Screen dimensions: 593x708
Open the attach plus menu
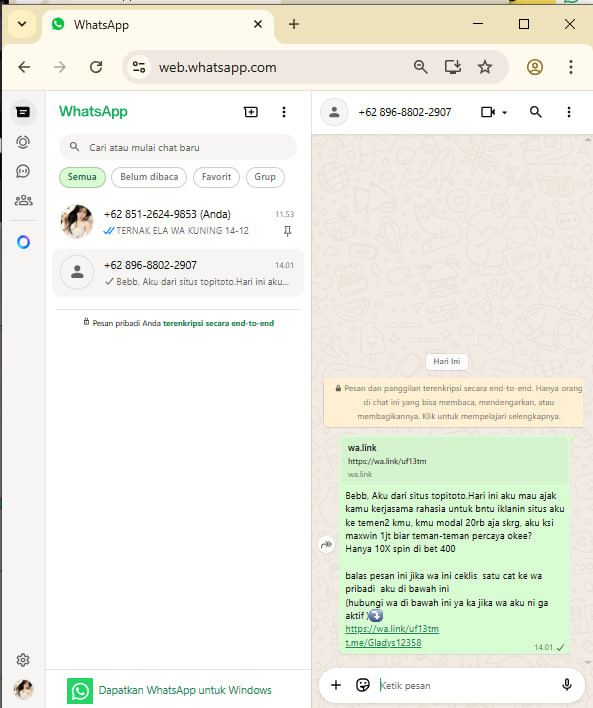click(x=336, y=685)
